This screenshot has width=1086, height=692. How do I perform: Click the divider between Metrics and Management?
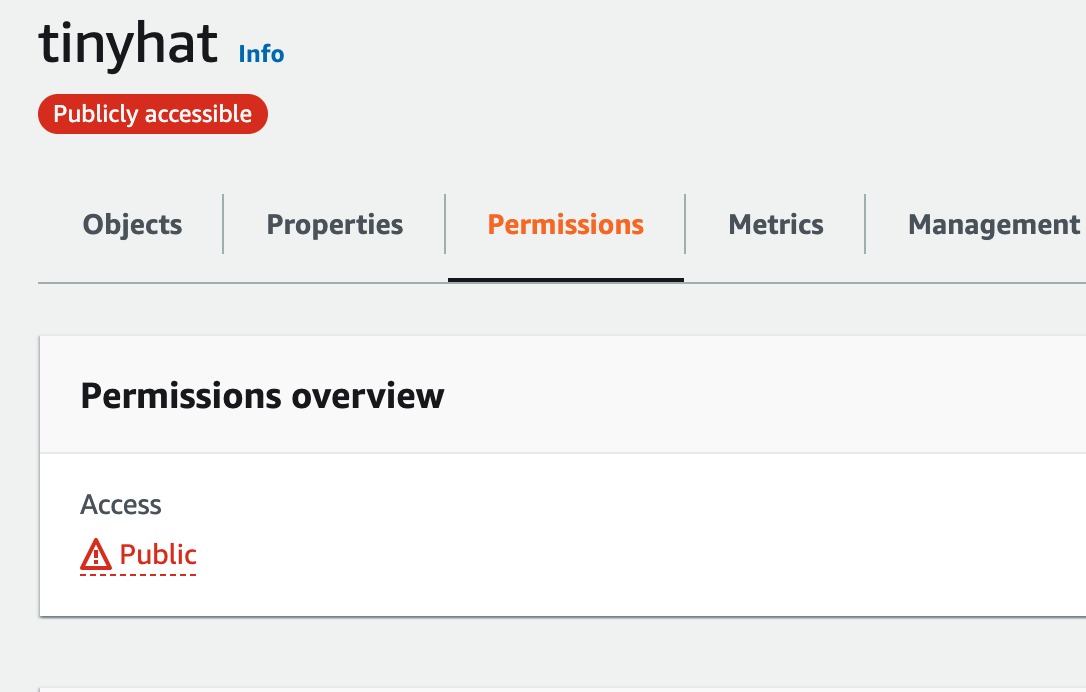point(865,224)
